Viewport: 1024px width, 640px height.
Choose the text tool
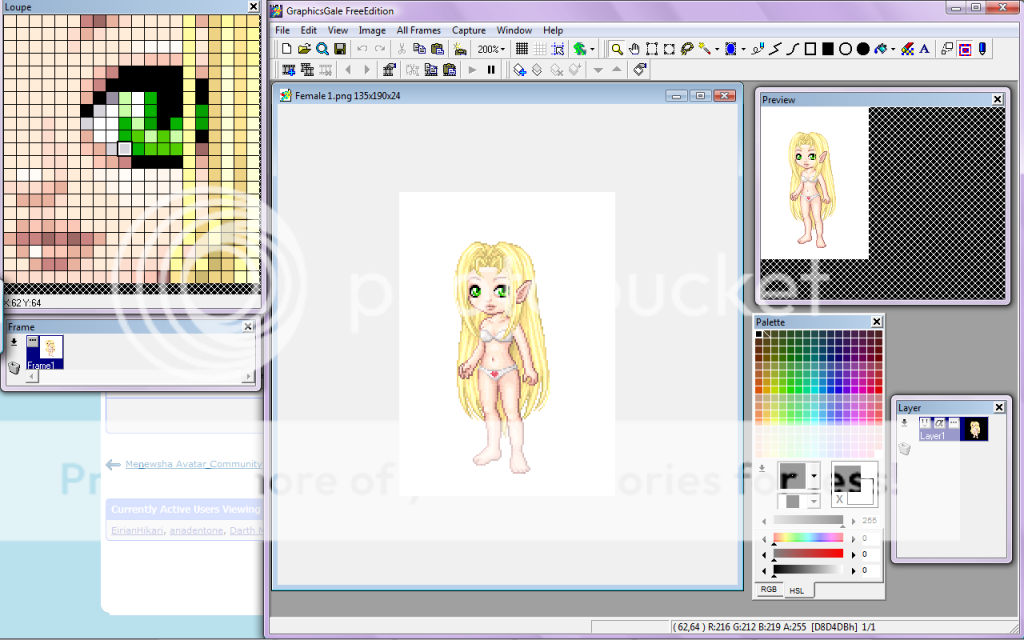[x=923, y=48]
